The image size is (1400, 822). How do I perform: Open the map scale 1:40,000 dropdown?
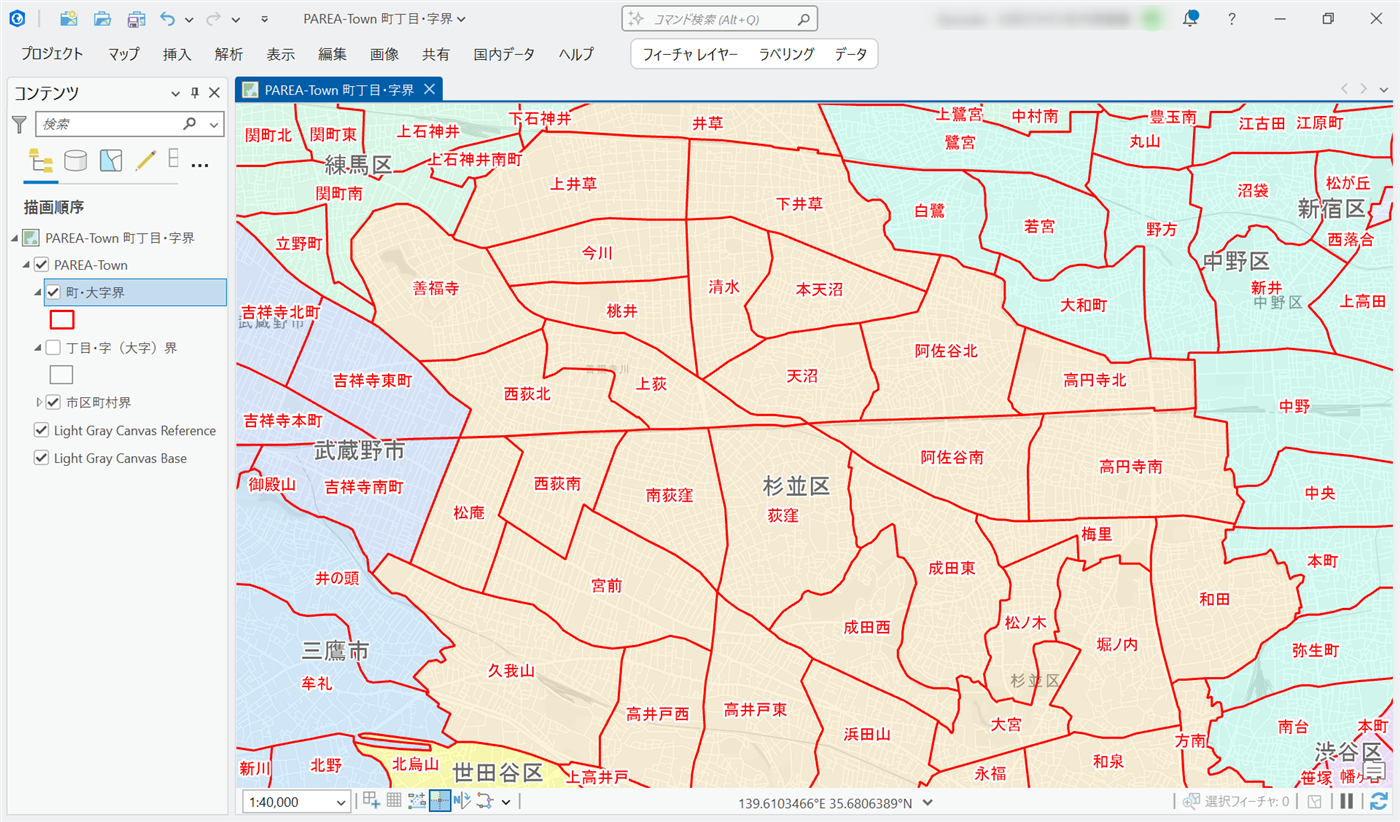coord(342,802)
